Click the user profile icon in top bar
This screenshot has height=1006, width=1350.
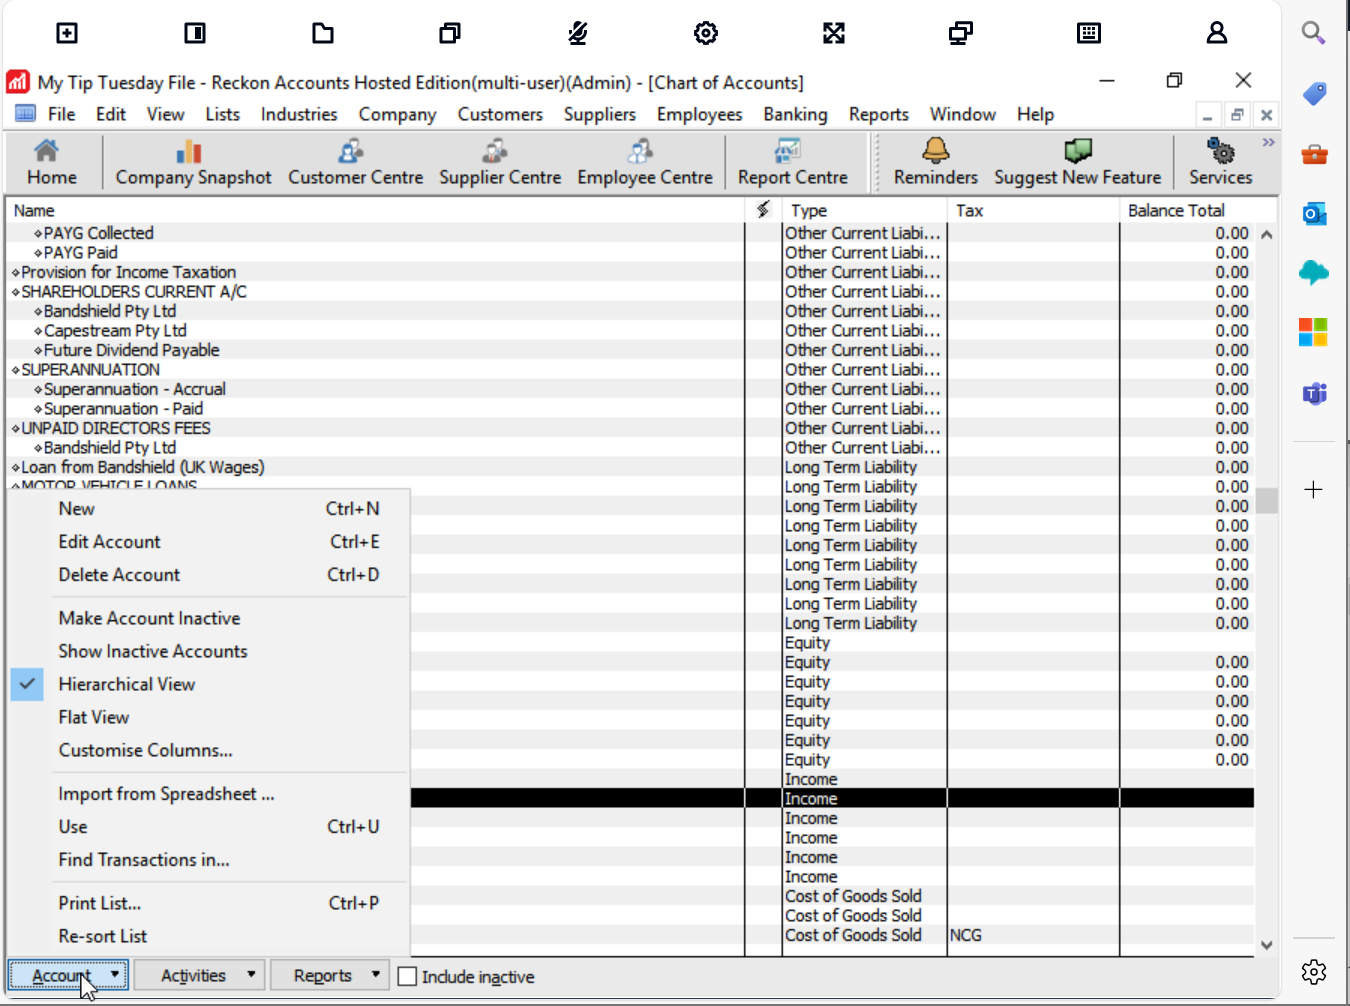1217,33
